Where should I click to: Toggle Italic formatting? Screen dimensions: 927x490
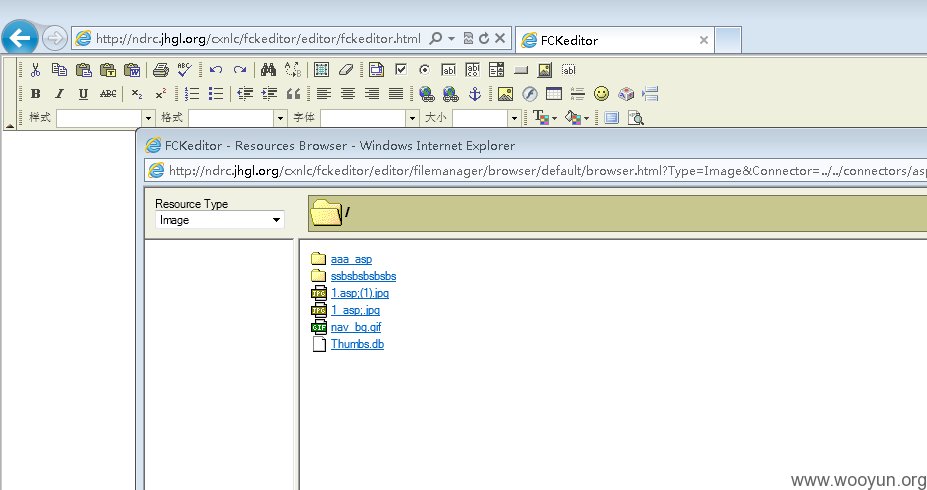[x=59, y=93]
